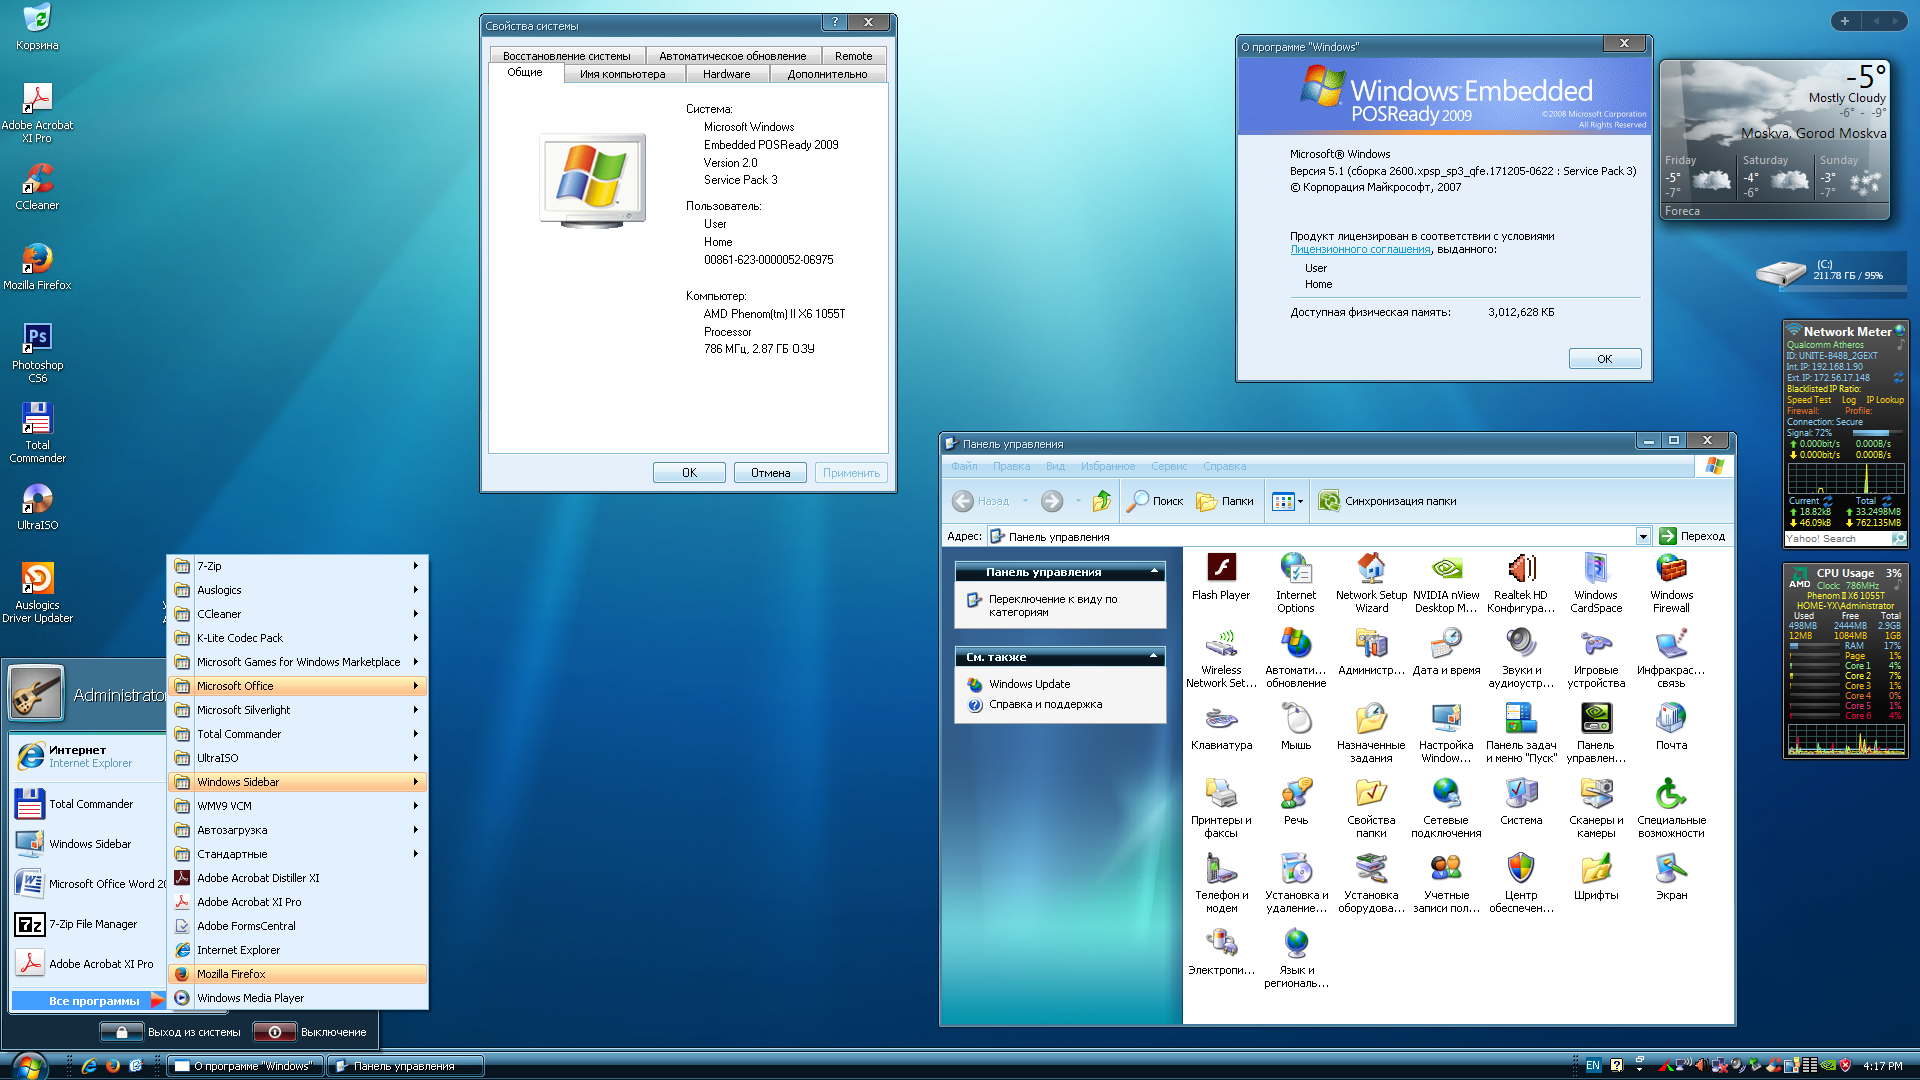The width and height of the screenshot is (1920, 1080).
Task: Open Realtek HD audio configuration icon
Action: (x=1521, y=584)
